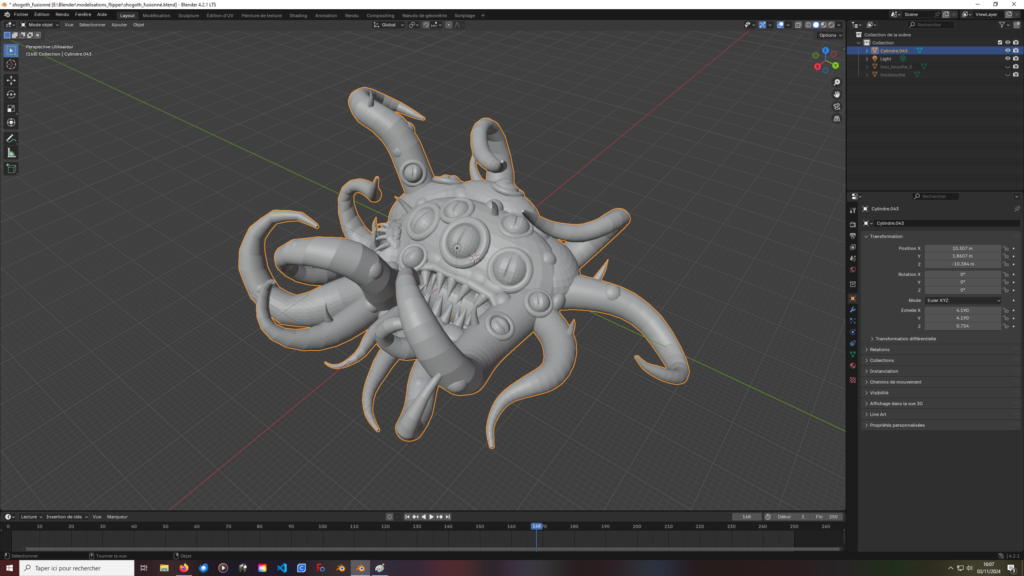The image size is (1024, 576).
Task: Open the Output properties tab
Action: 853,236
